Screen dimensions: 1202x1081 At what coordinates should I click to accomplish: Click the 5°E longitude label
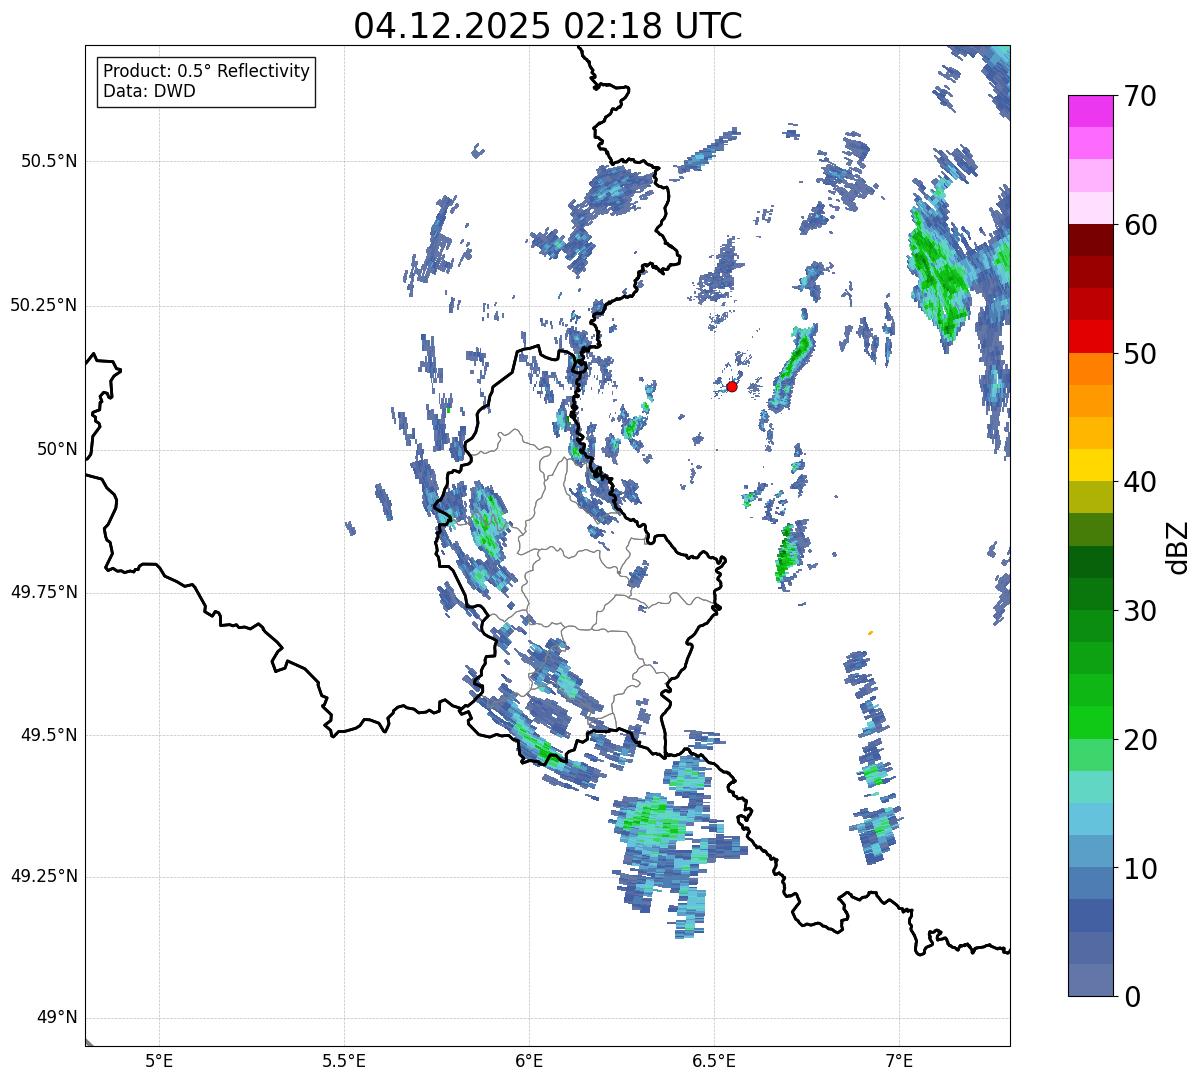click(x=159, y=1060)
